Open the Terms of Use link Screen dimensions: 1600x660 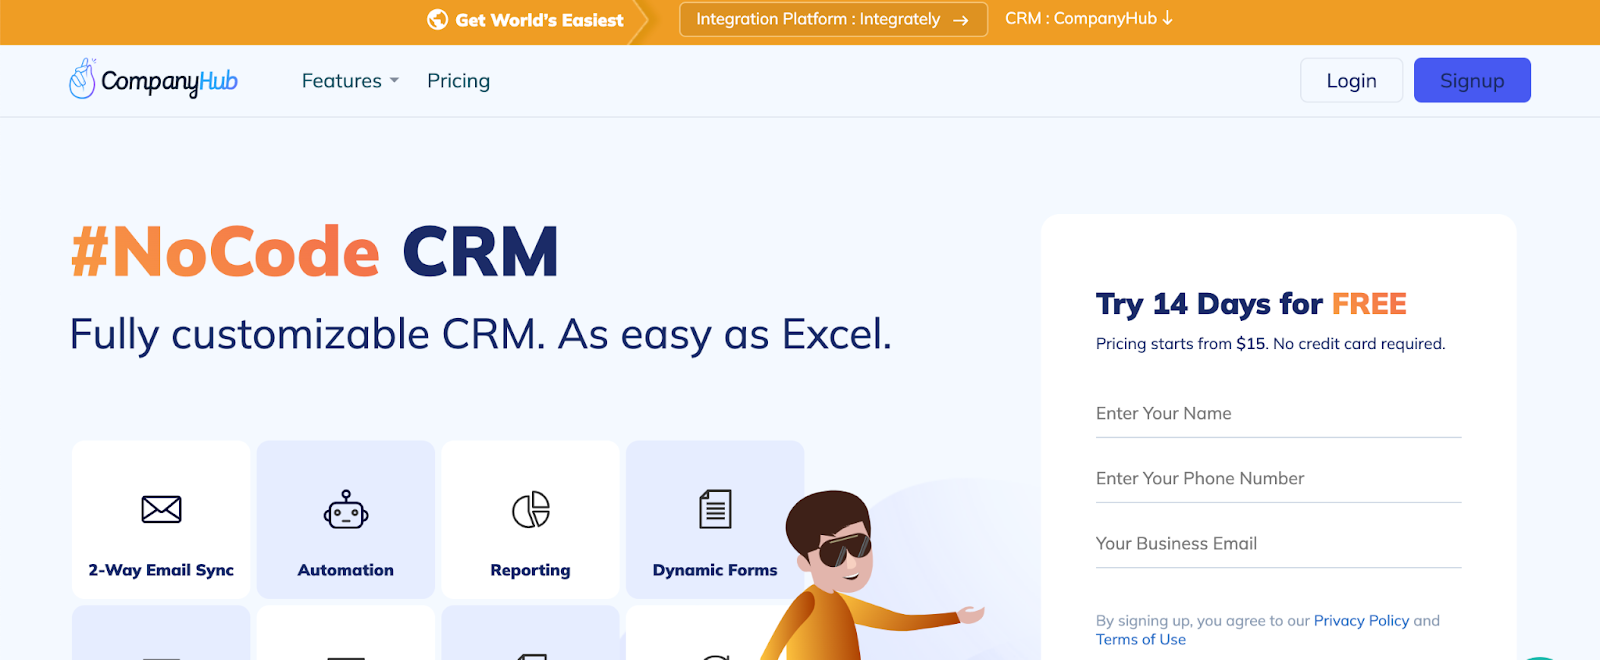click(1141, 640)
